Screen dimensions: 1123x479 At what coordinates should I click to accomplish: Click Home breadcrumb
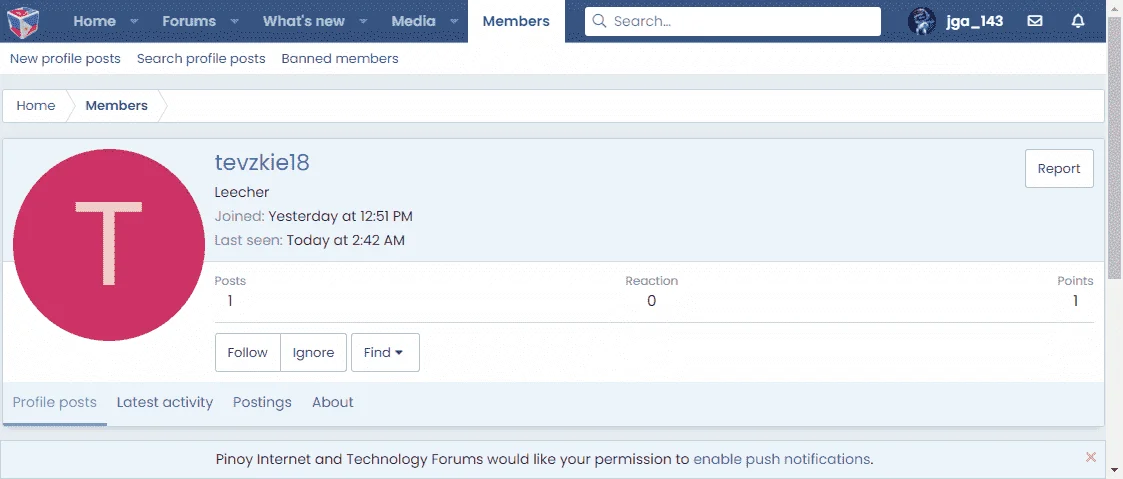(36, 105)
